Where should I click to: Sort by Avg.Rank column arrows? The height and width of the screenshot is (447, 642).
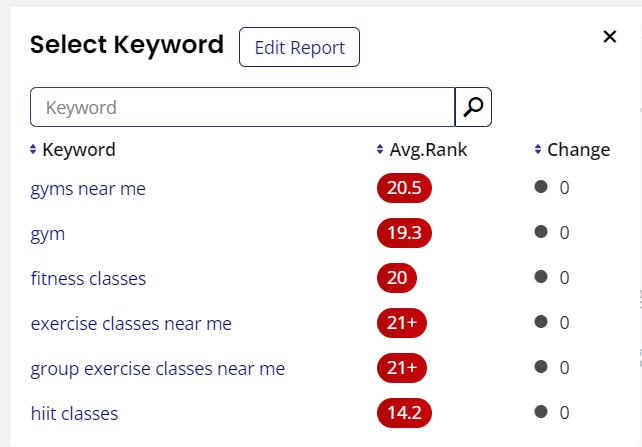tap(380, 149)
